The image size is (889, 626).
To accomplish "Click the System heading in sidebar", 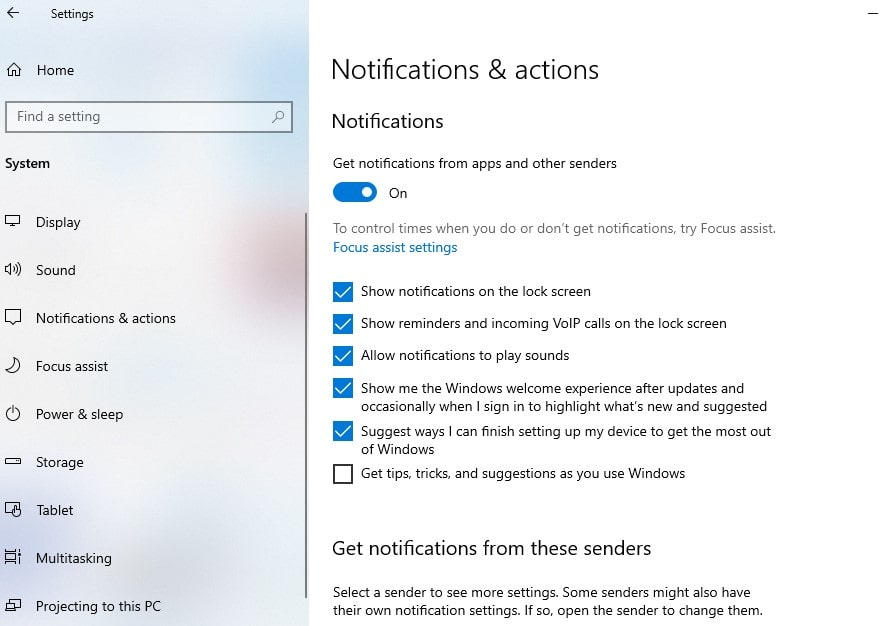I will pyautogui.click(x=27, y=163).
